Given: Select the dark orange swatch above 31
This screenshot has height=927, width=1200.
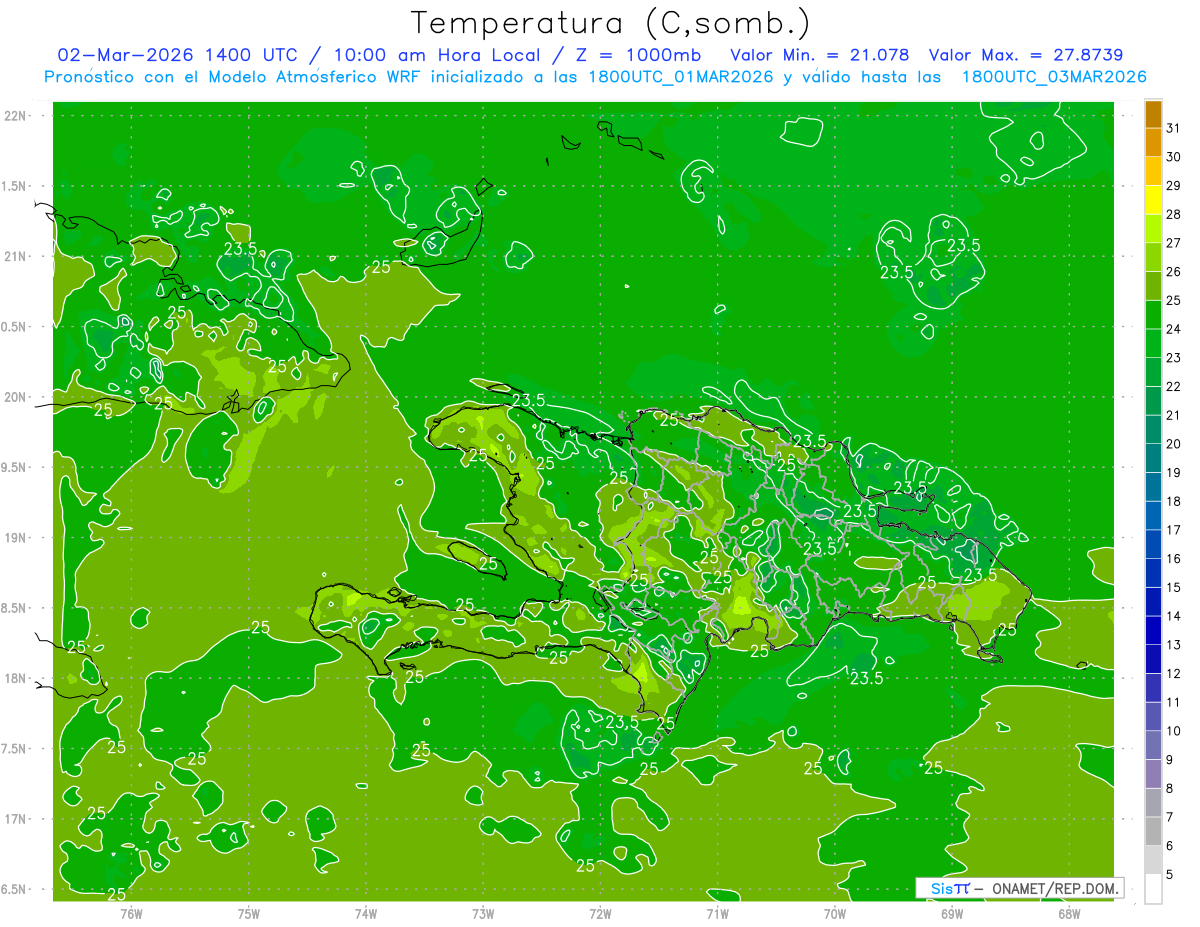Looking at the screenshot, I should 1153,114.
